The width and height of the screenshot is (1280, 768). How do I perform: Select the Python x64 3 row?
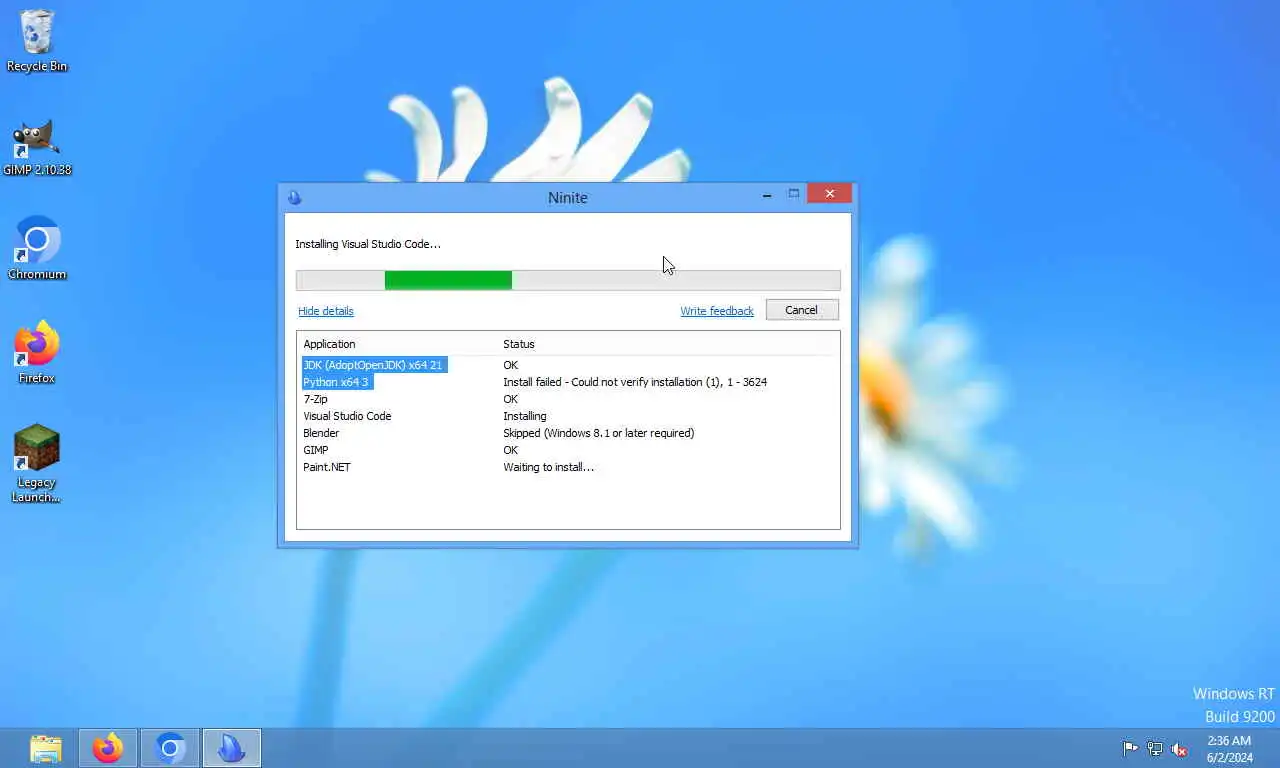pyautogui.click(x=568, y=382)
